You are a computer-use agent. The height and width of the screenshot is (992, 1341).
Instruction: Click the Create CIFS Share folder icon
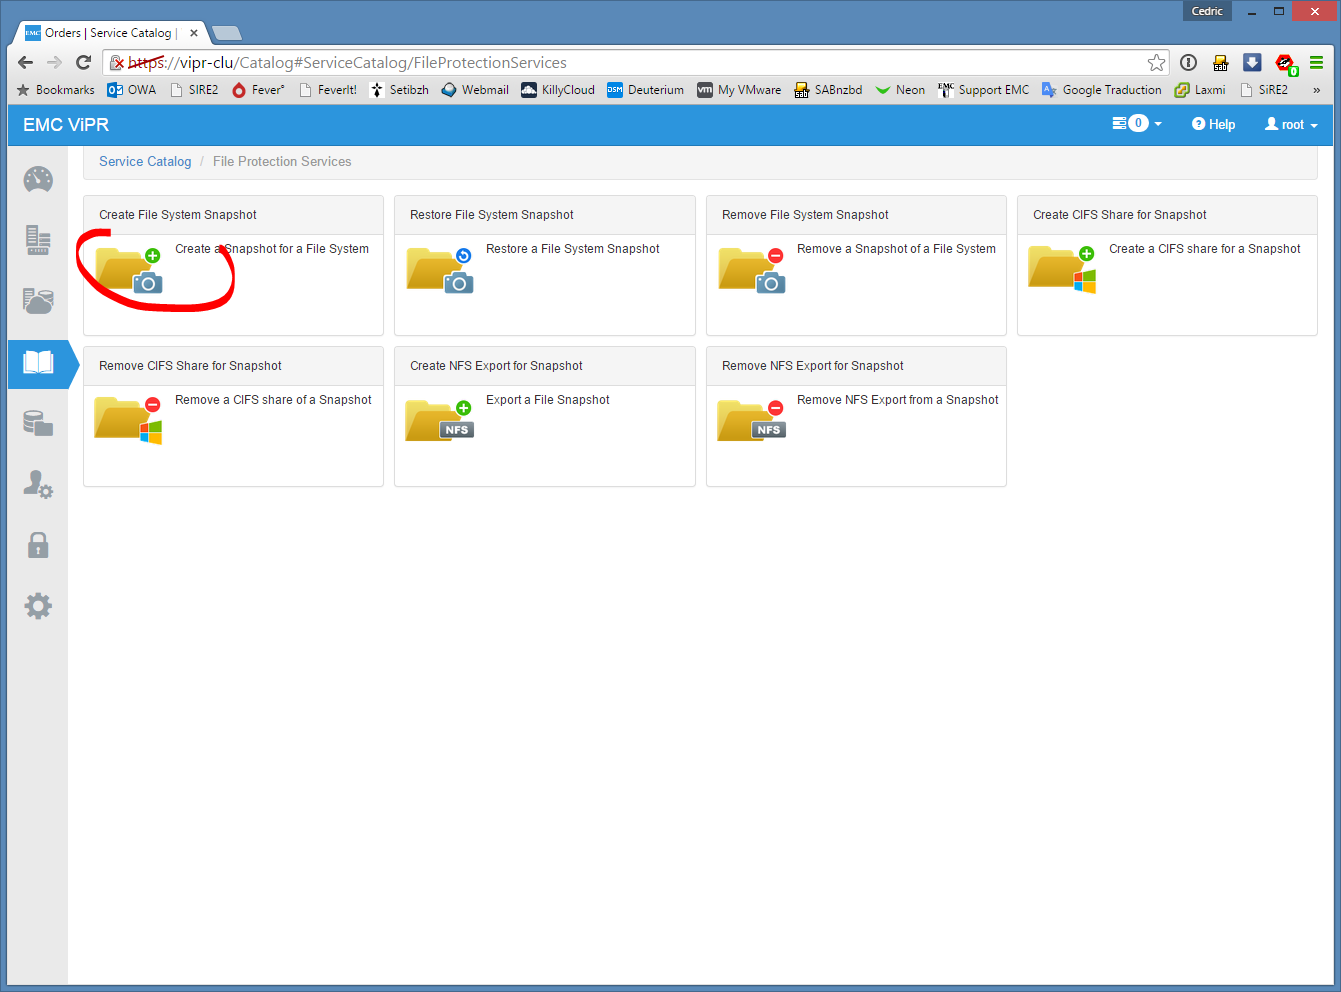pyautogui.click(x=1063, y=270)
